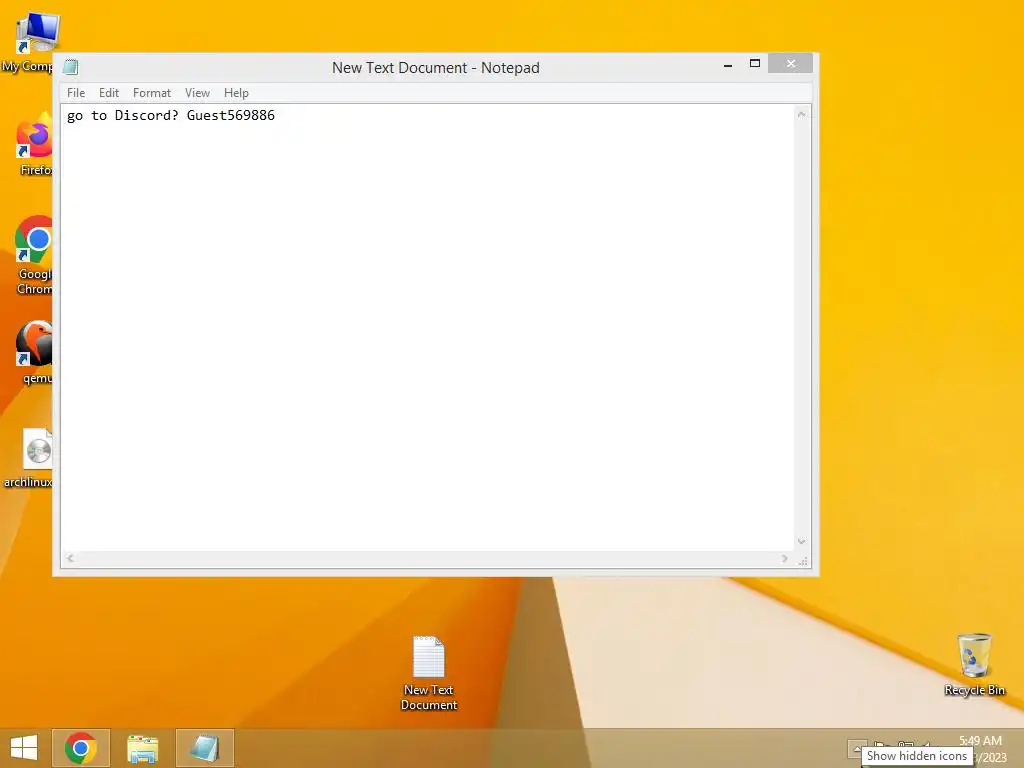Open the Help menu
The width and height of the screenshot is (1024, 768).
[236, 93]
